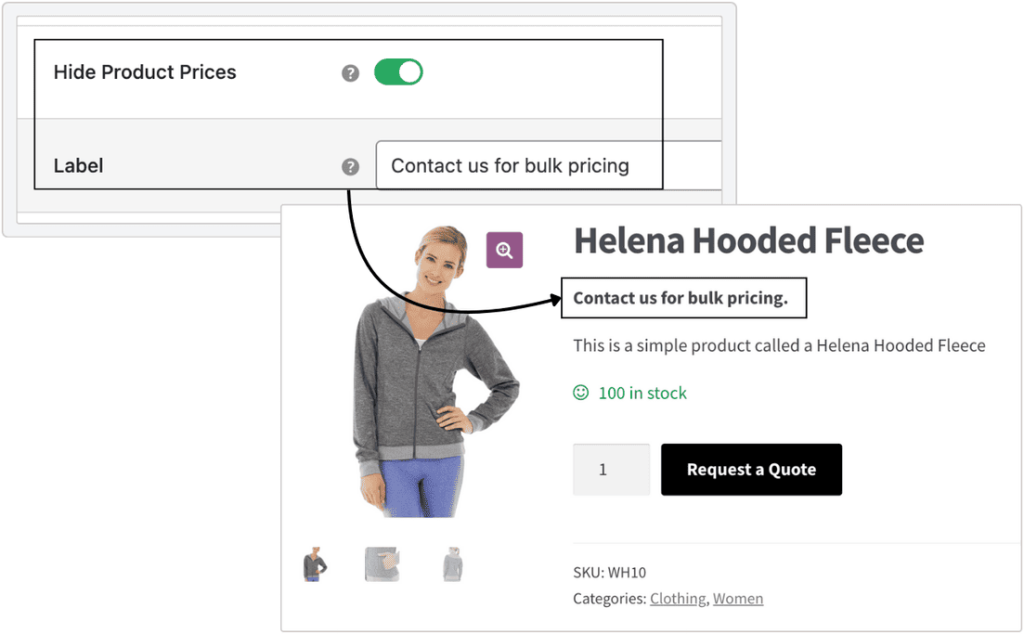Click the bold bulk pricing text on product page

point(681,298)
